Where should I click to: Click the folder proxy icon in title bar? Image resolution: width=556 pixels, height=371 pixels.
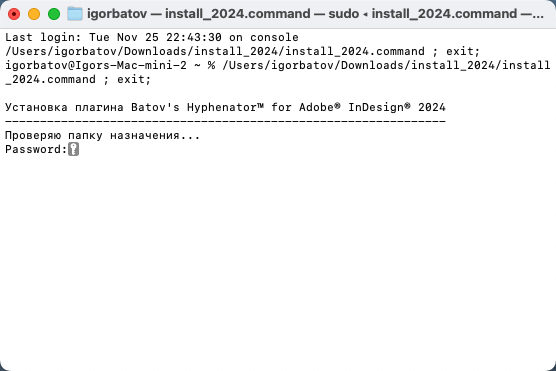pyautogui.click(x=75, y=14)
